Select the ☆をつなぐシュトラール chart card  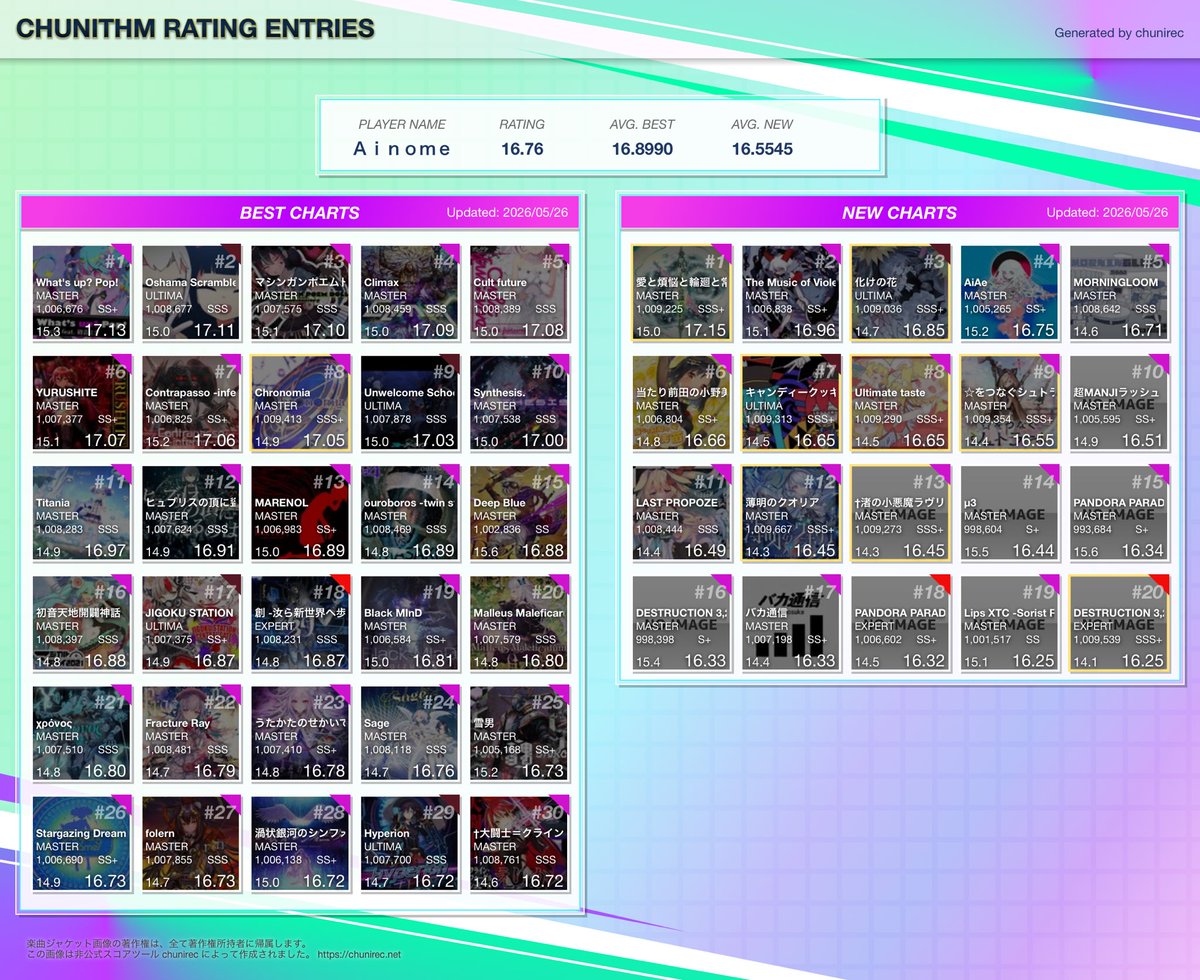pyautogui.click(x=1010, y=403)
